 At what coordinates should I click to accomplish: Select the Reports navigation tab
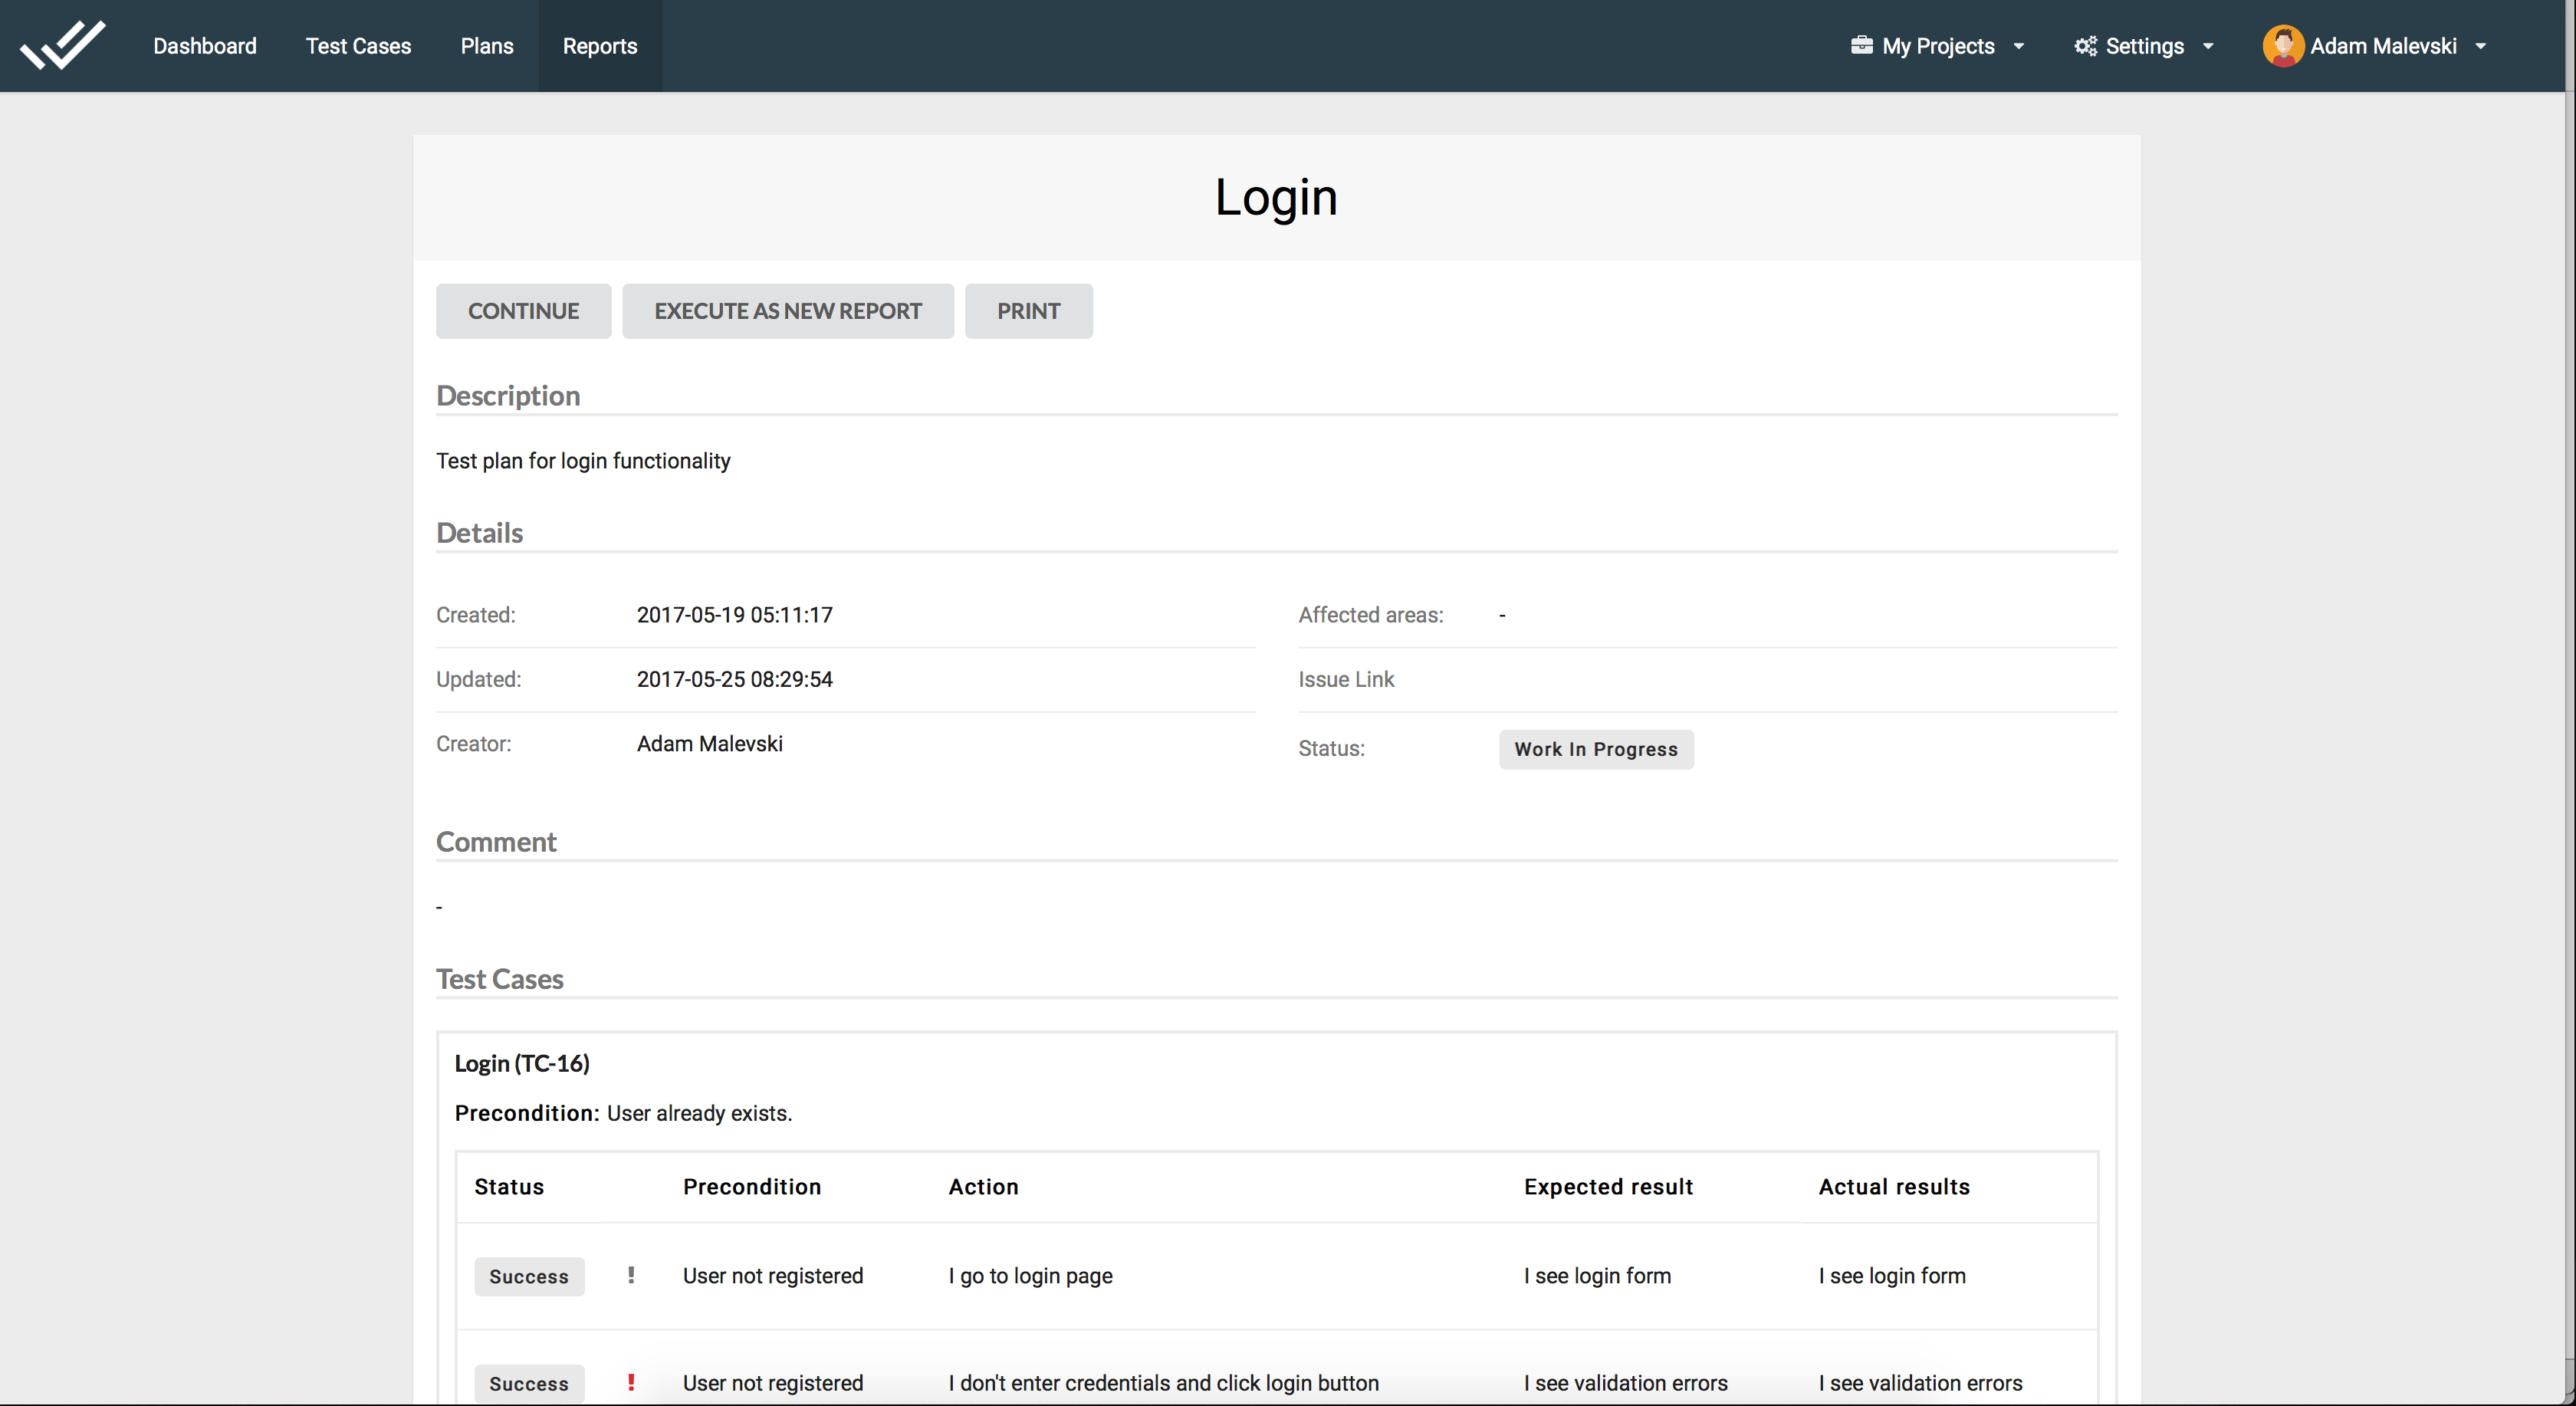coord(599,46)
